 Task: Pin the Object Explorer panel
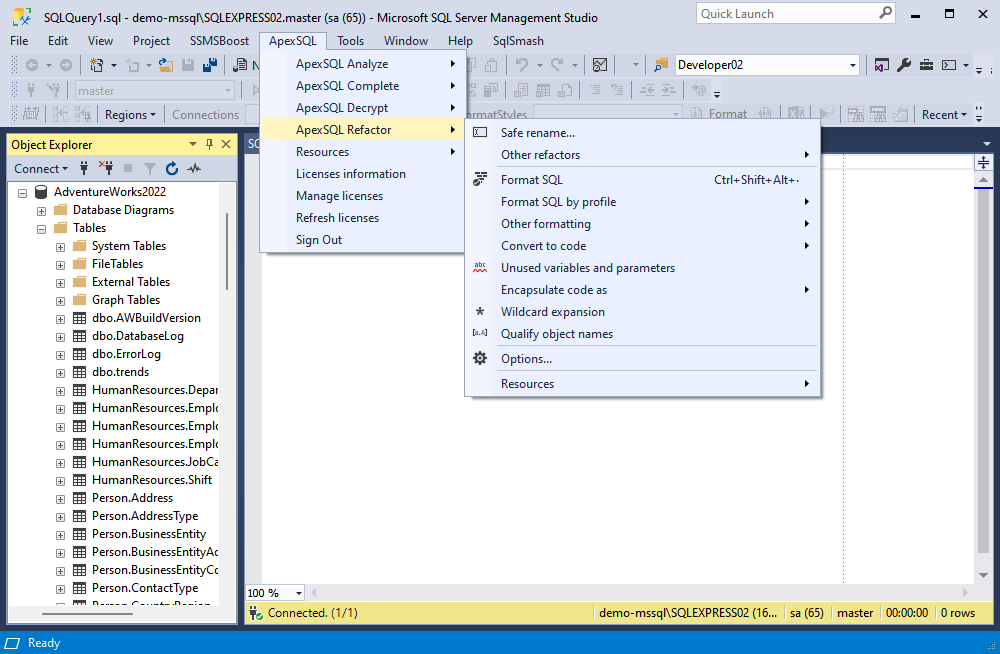tap(209, 144)
